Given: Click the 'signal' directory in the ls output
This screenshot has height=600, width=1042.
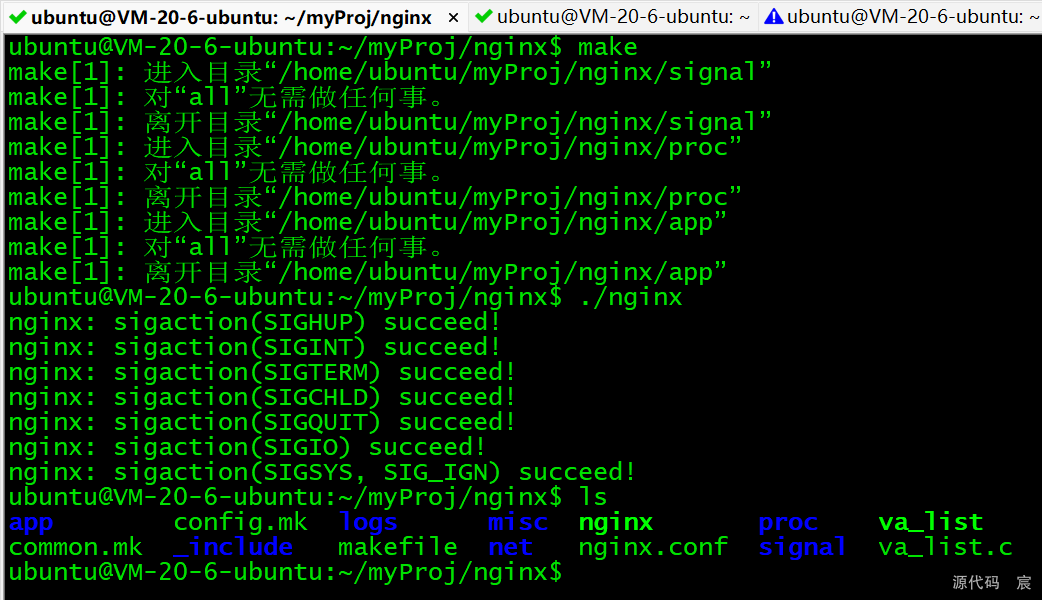Looking at the screenshot, I should point(802,547).
